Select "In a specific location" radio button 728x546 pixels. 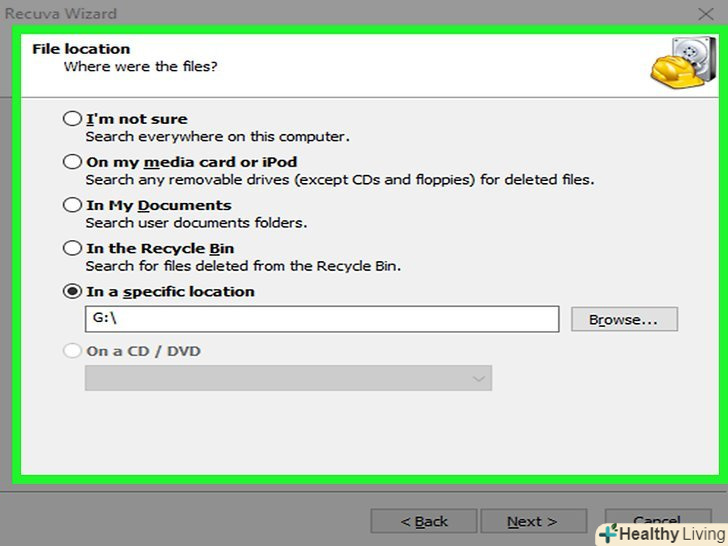point(72,292)
